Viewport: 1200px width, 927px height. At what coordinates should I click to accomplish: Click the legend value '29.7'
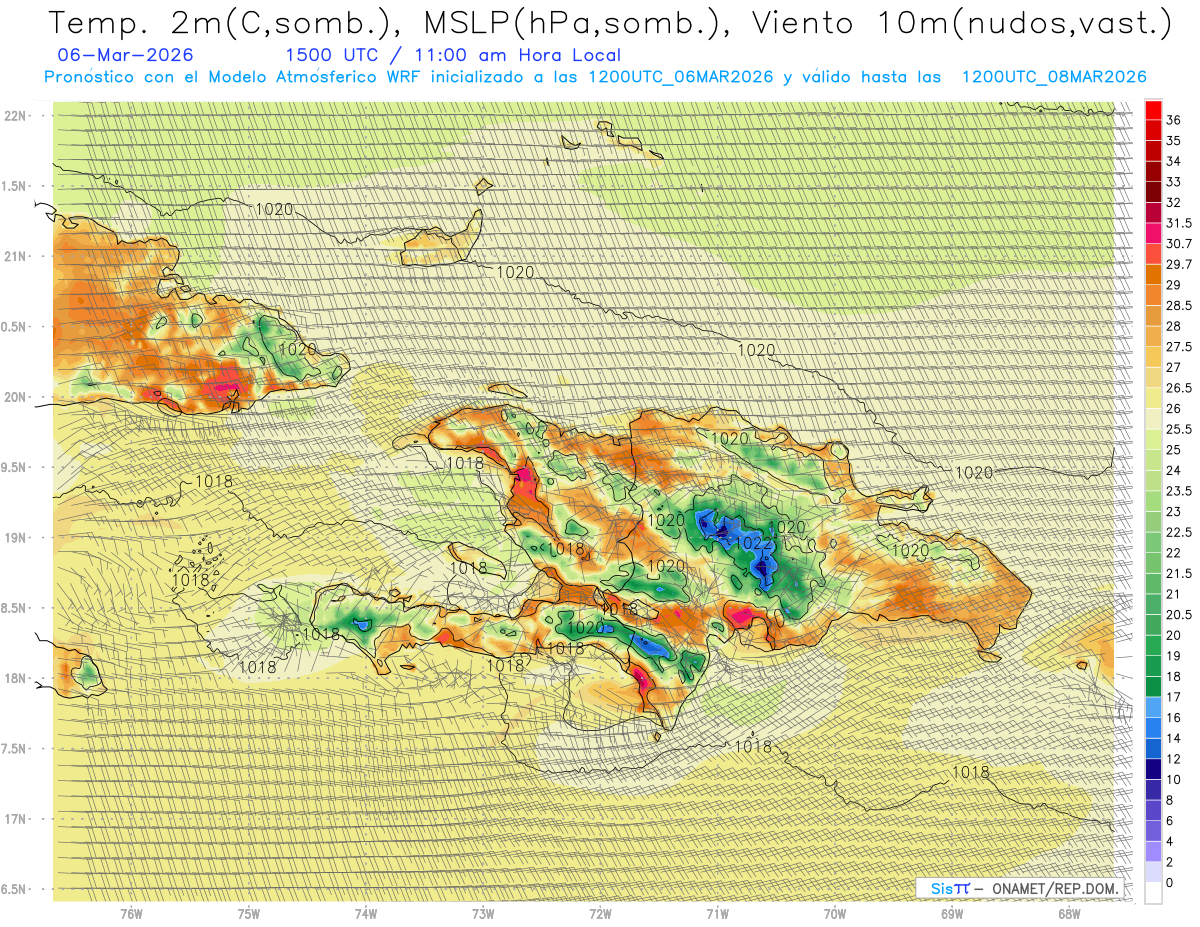1179,264
